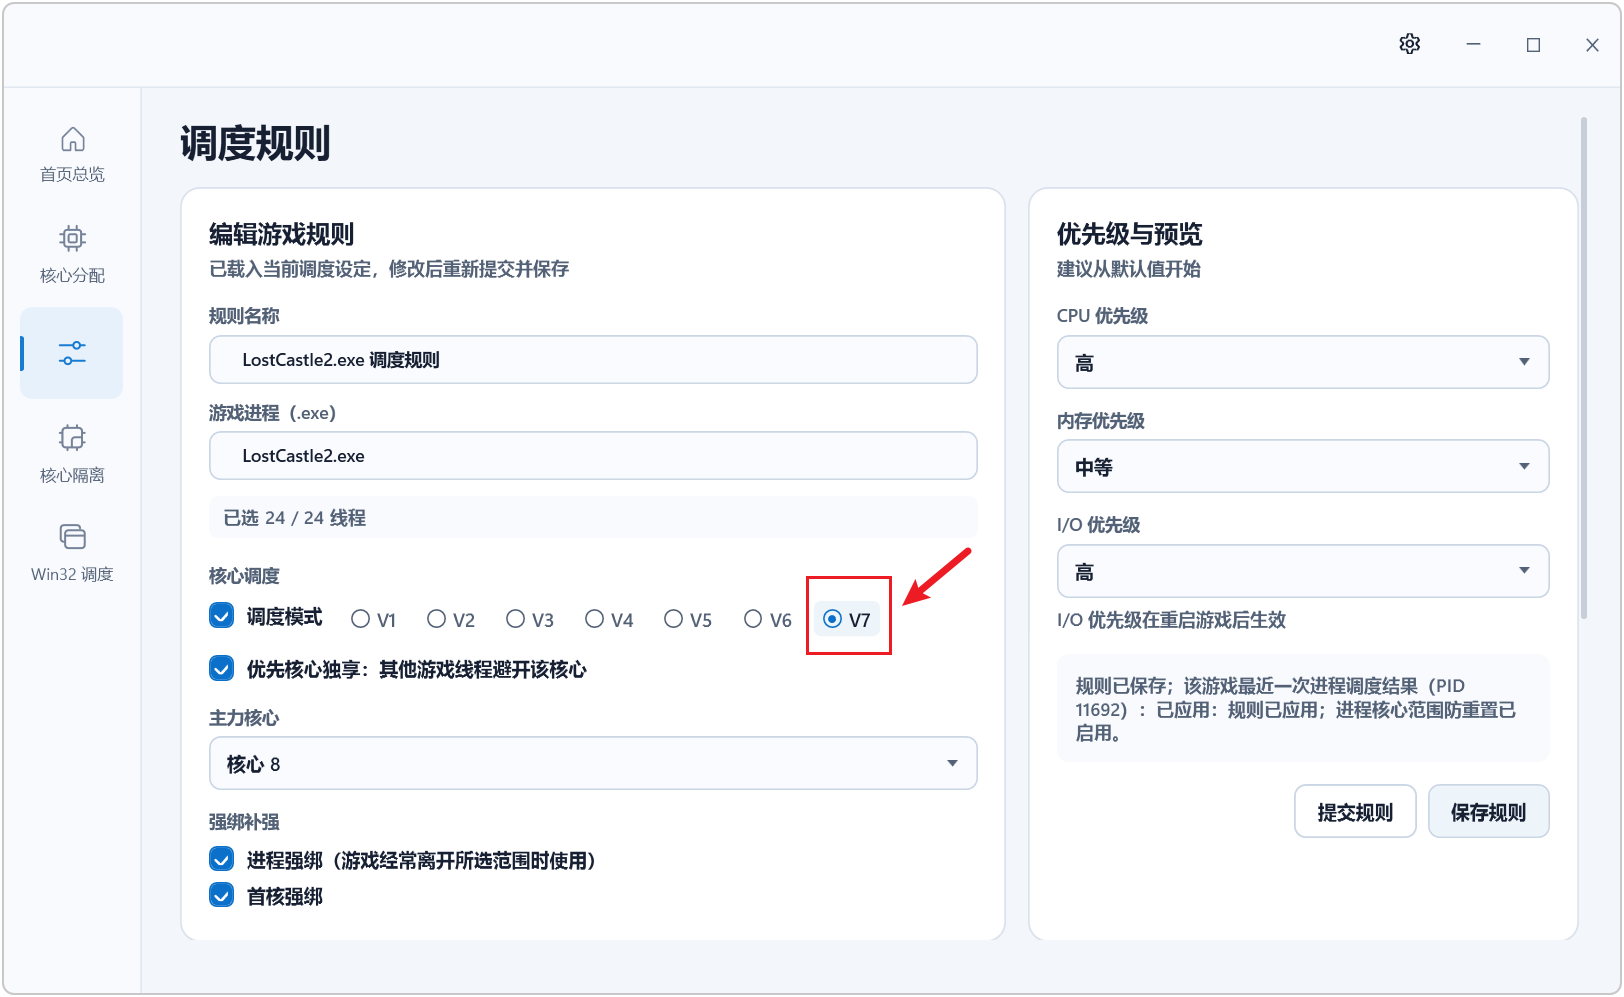Select the V1 scheduling mode radio
Image resolution: width=1624 pixels, height=997 pixels.
361,619
